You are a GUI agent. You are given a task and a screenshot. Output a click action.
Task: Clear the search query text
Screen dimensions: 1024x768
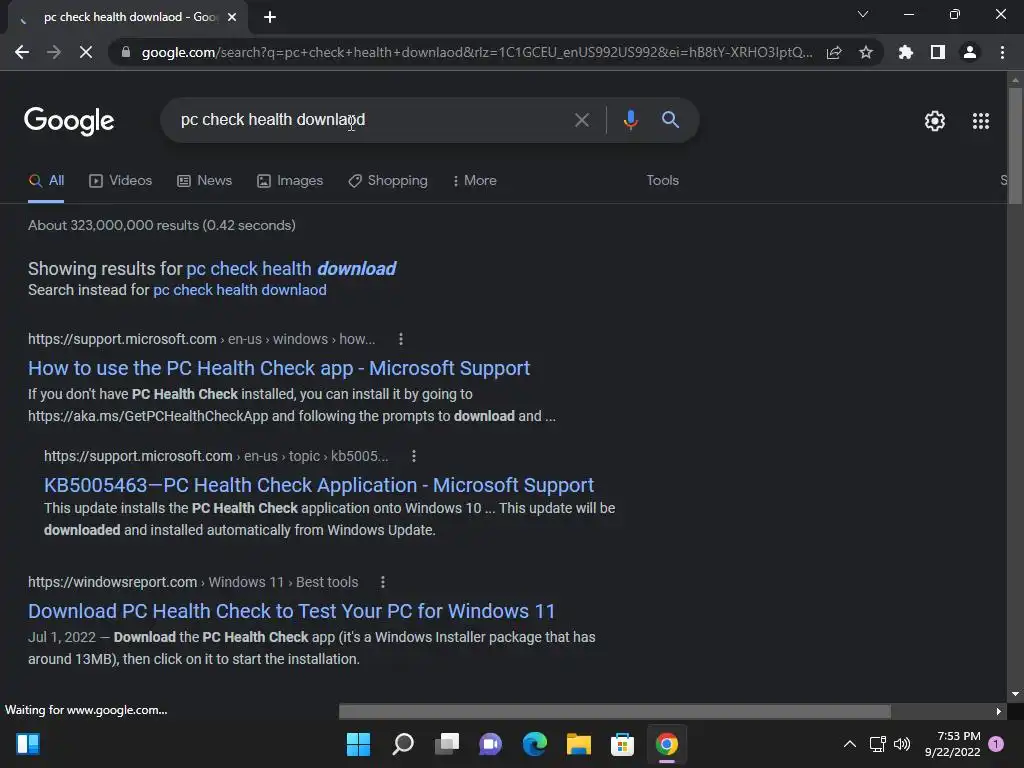point(581,120)
